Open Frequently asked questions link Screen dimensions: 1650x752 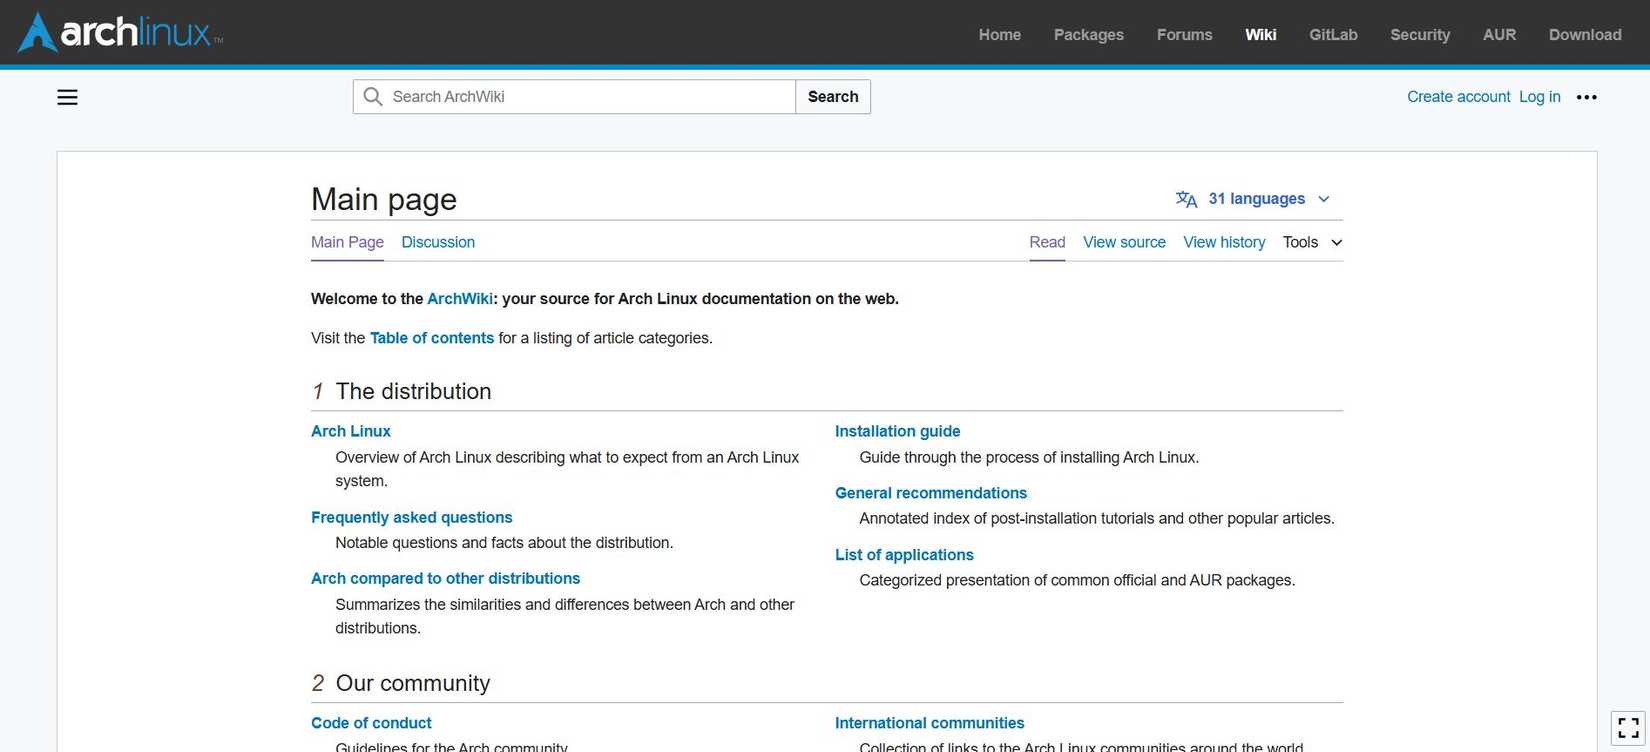(x=412, y=517)
